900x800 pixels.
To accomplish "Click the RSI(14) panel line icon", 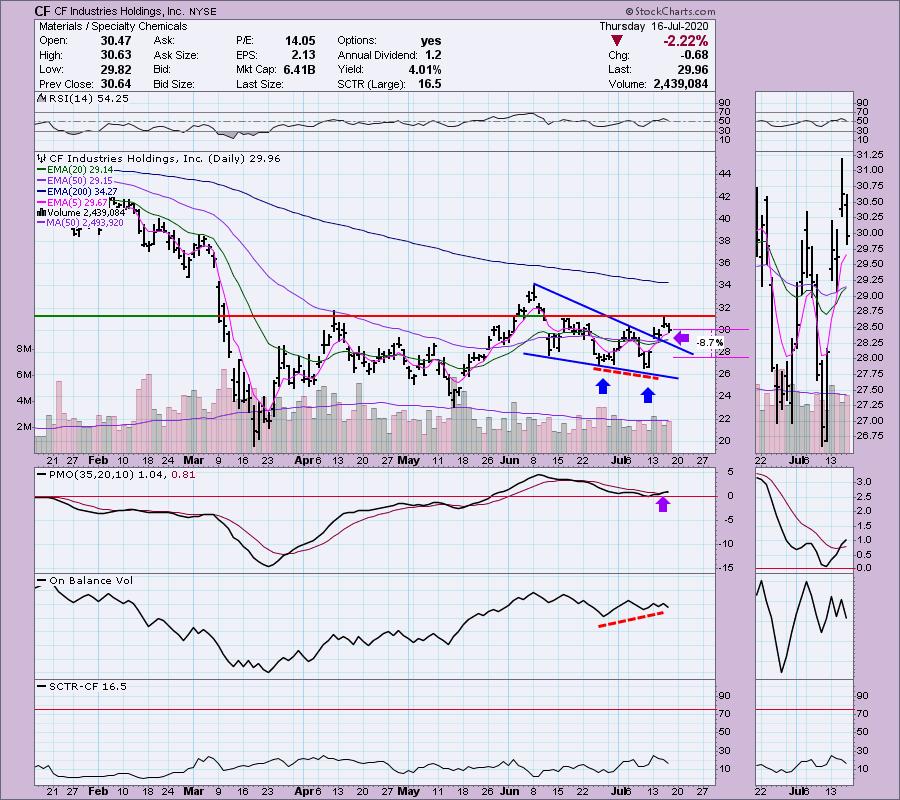I will point(42,98).
